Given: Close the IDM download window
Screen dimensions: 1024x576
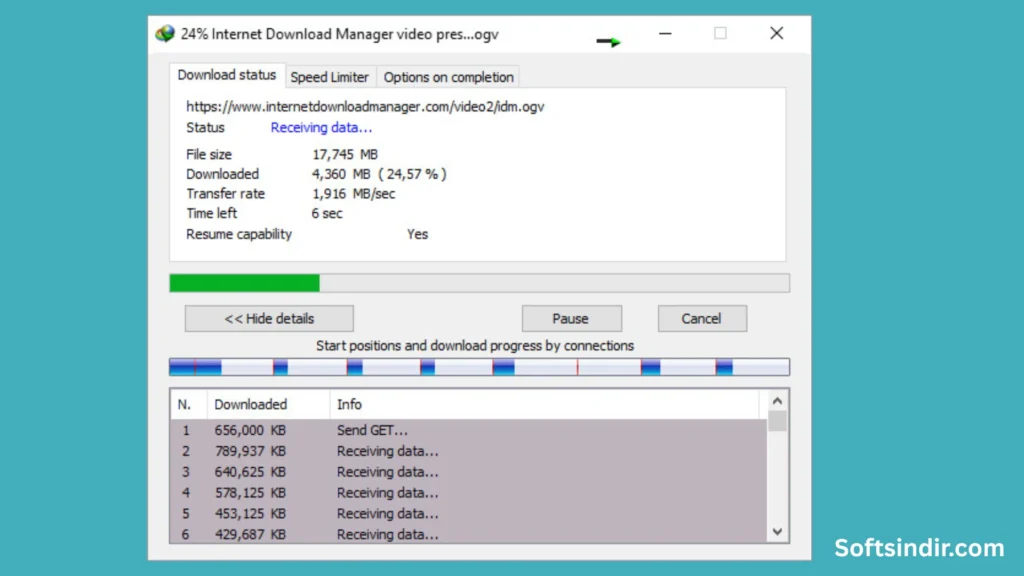Looking at the screenshot, I should point(776,33).
